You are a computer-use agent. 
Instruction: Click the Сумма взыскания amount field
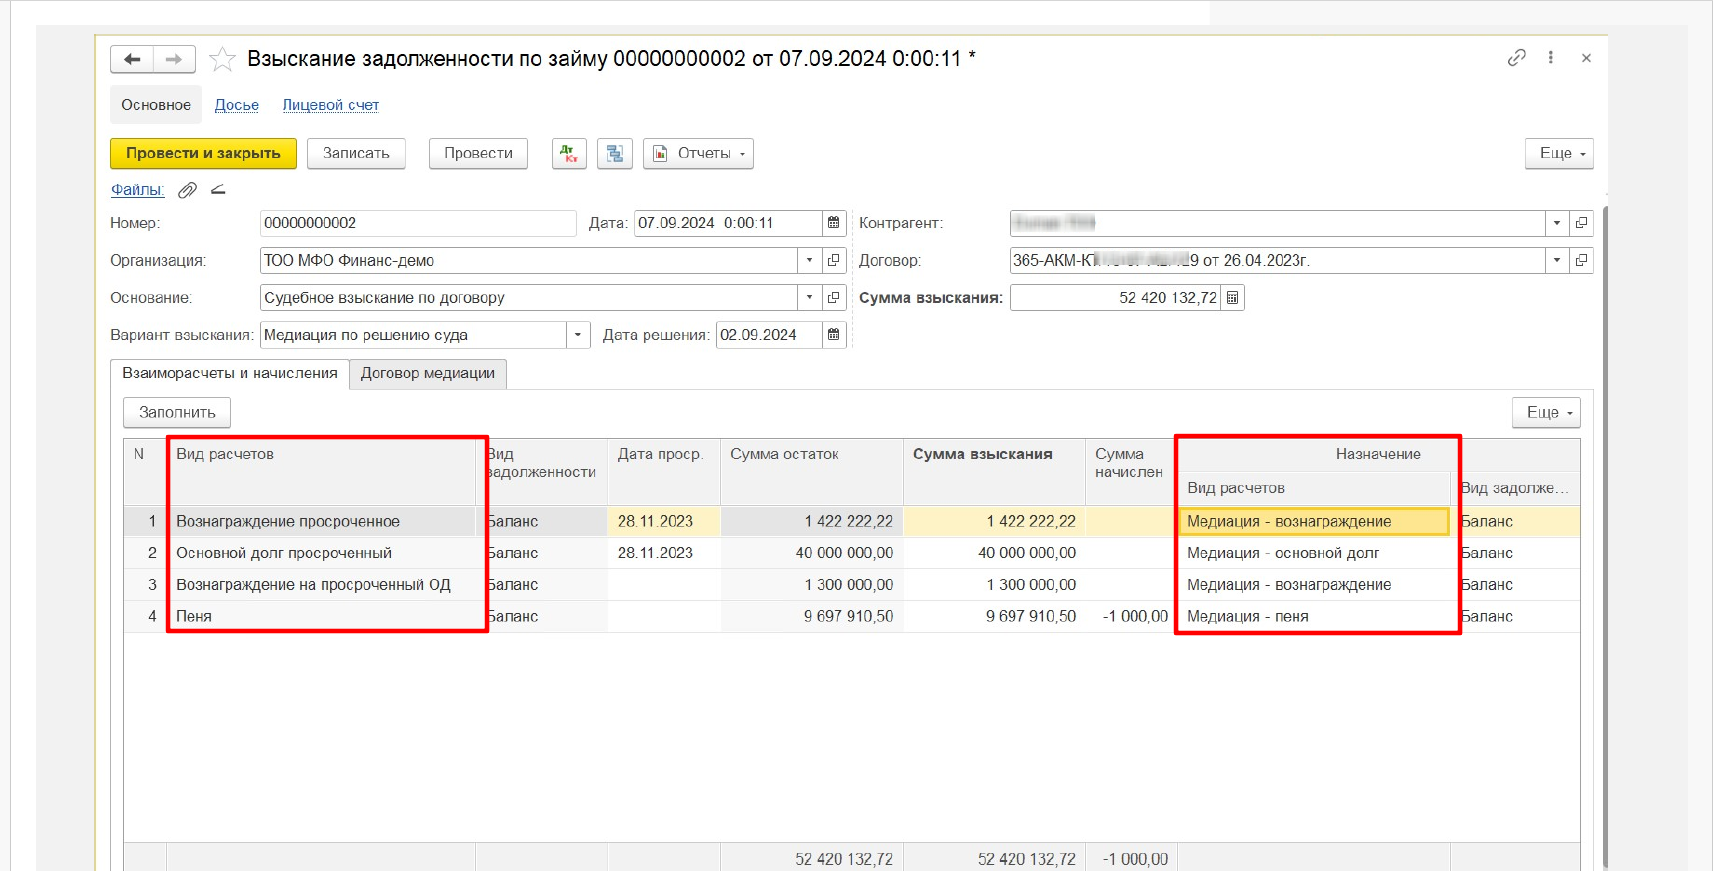tap(1116, 298)
